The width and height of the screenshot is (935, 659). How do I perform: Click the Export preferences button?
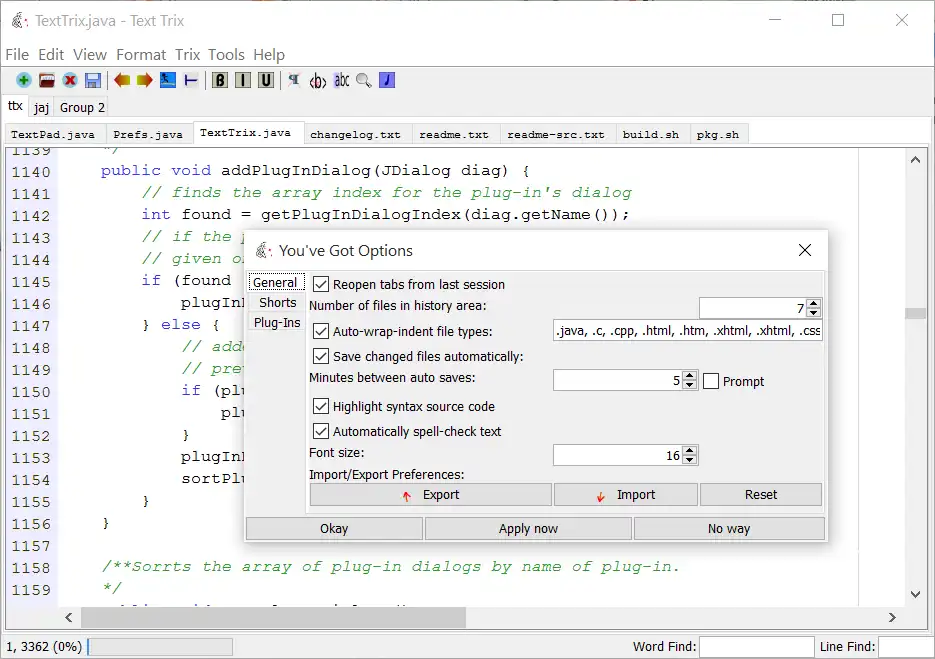(431, 495)
